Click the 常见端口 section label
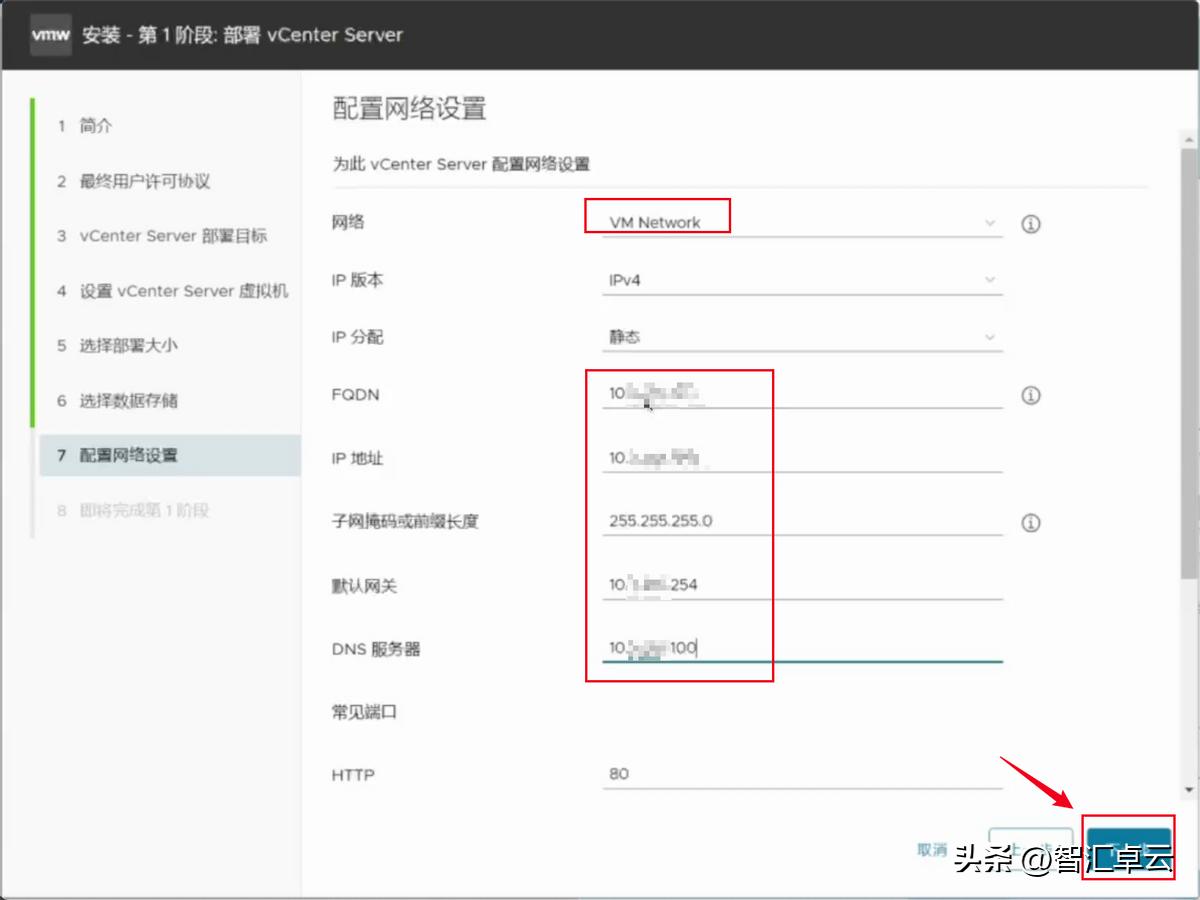1200x900 pixels. [365, 713]
